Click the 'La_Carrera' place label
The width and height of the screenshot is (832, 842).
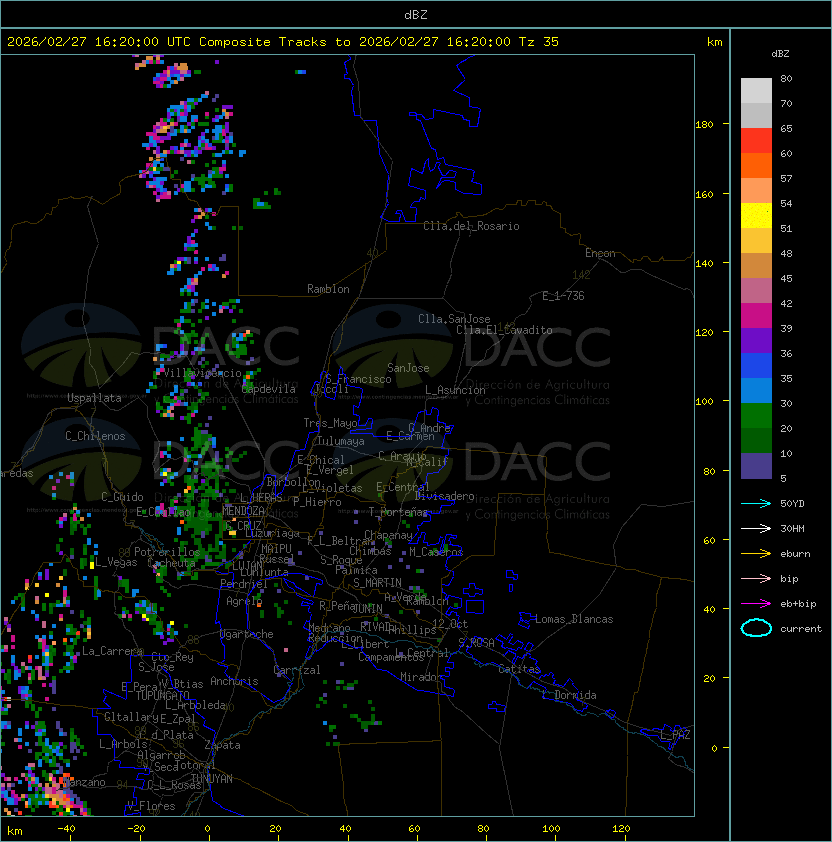112,651
